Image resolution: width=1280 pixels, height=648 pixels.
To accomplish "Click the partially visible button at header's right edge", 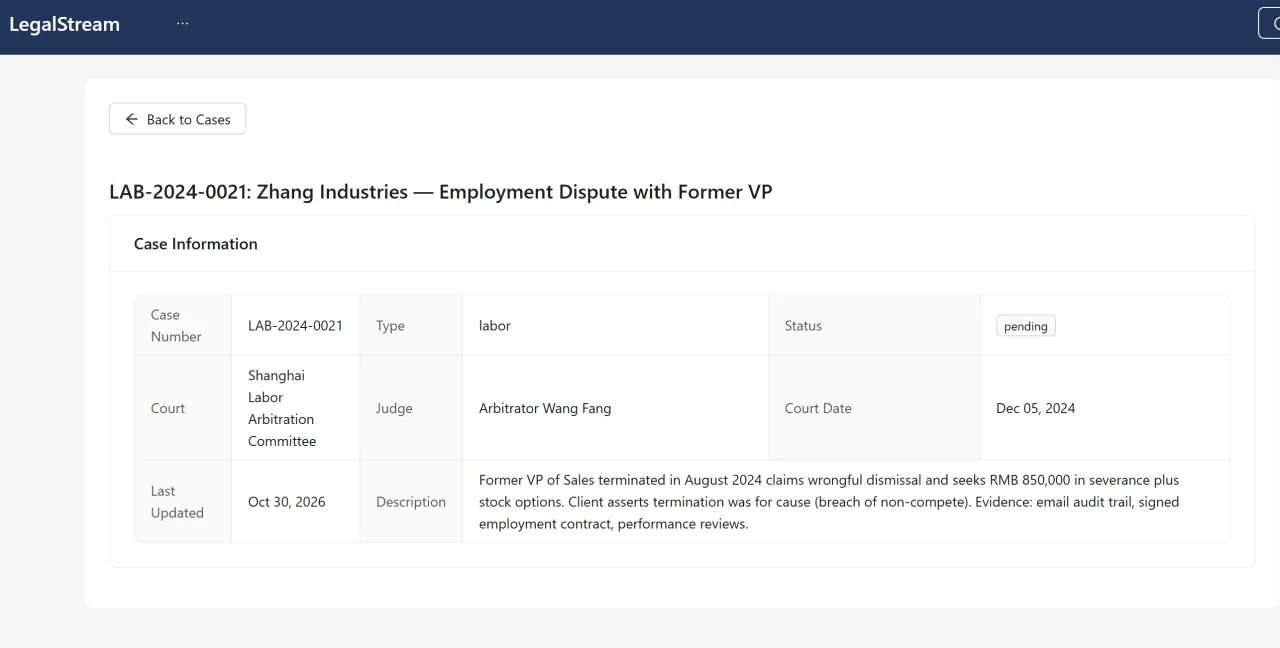I will (1269, 24).
